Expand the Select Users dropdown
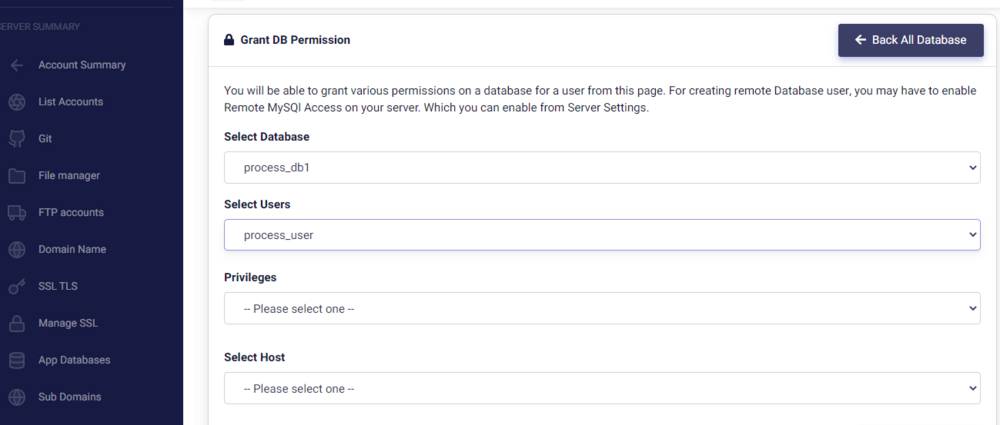 pos(602,235)
